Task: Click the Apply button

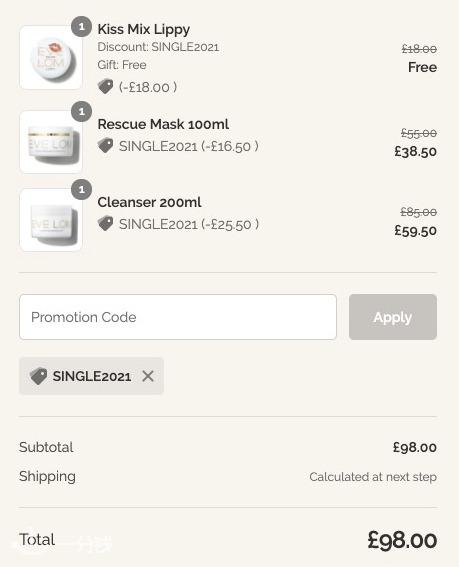Action: coord(393,317)
